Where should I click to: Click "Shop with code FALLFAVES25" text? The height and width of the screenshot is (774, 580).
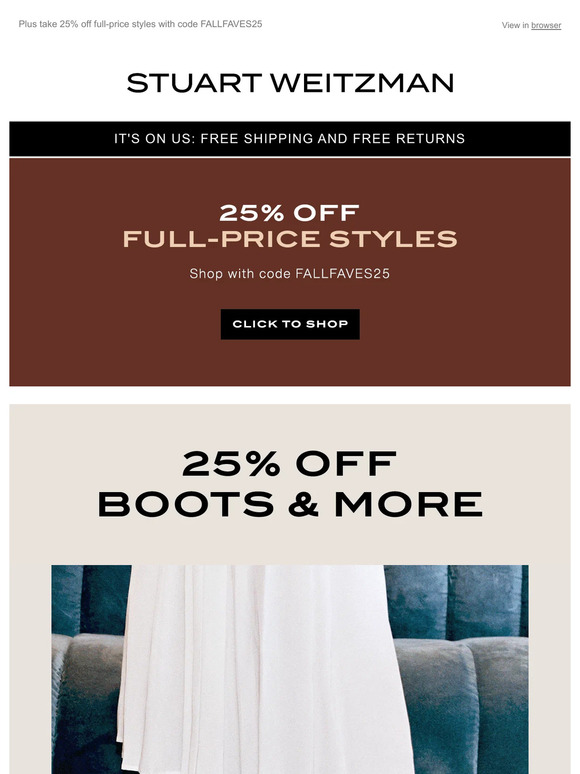click(290, 273)
